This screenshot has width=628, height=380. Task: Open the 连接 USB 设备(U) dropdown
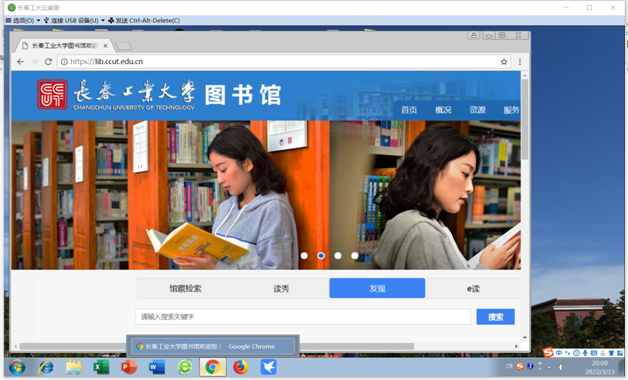(74, 20)
